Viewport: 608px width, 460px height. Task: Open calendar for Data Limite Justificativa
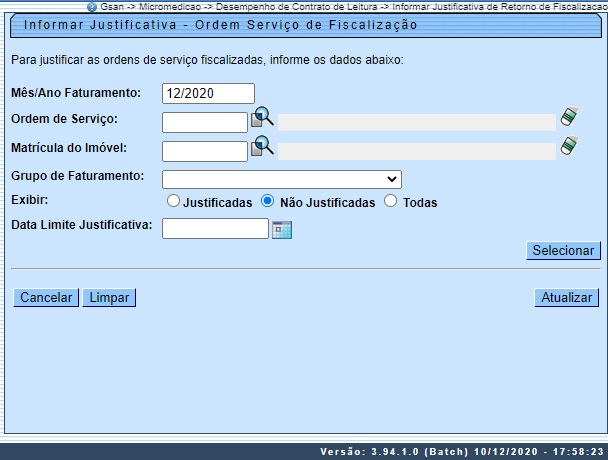coord(282,230)
